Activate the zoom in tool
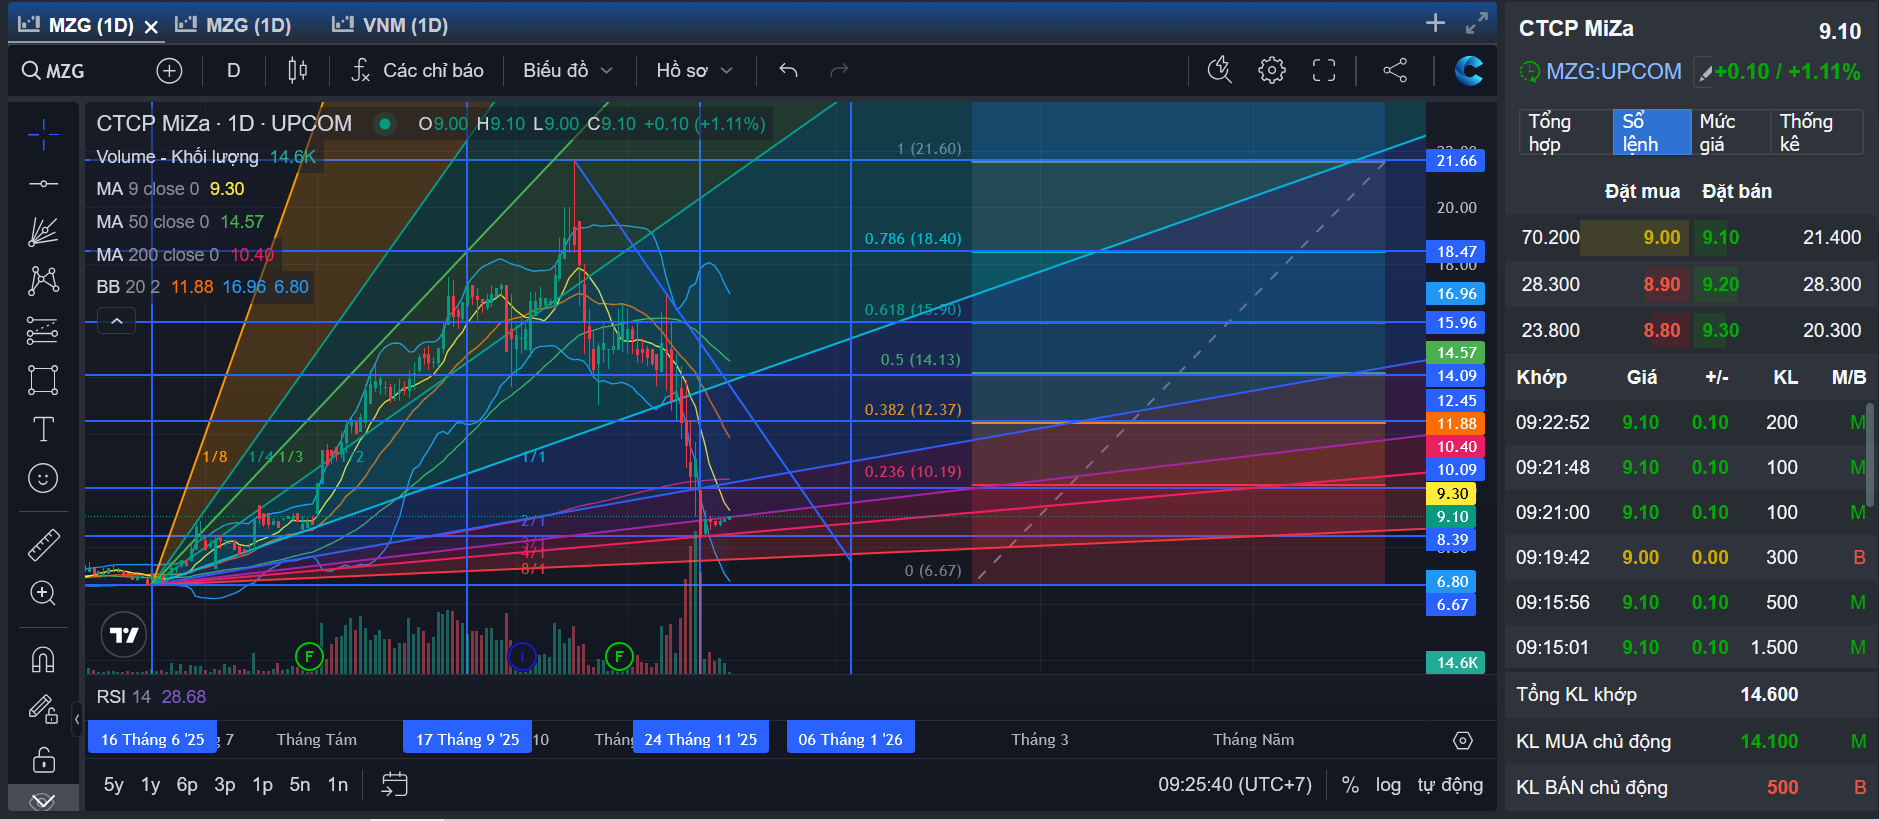 pos(43,593)
